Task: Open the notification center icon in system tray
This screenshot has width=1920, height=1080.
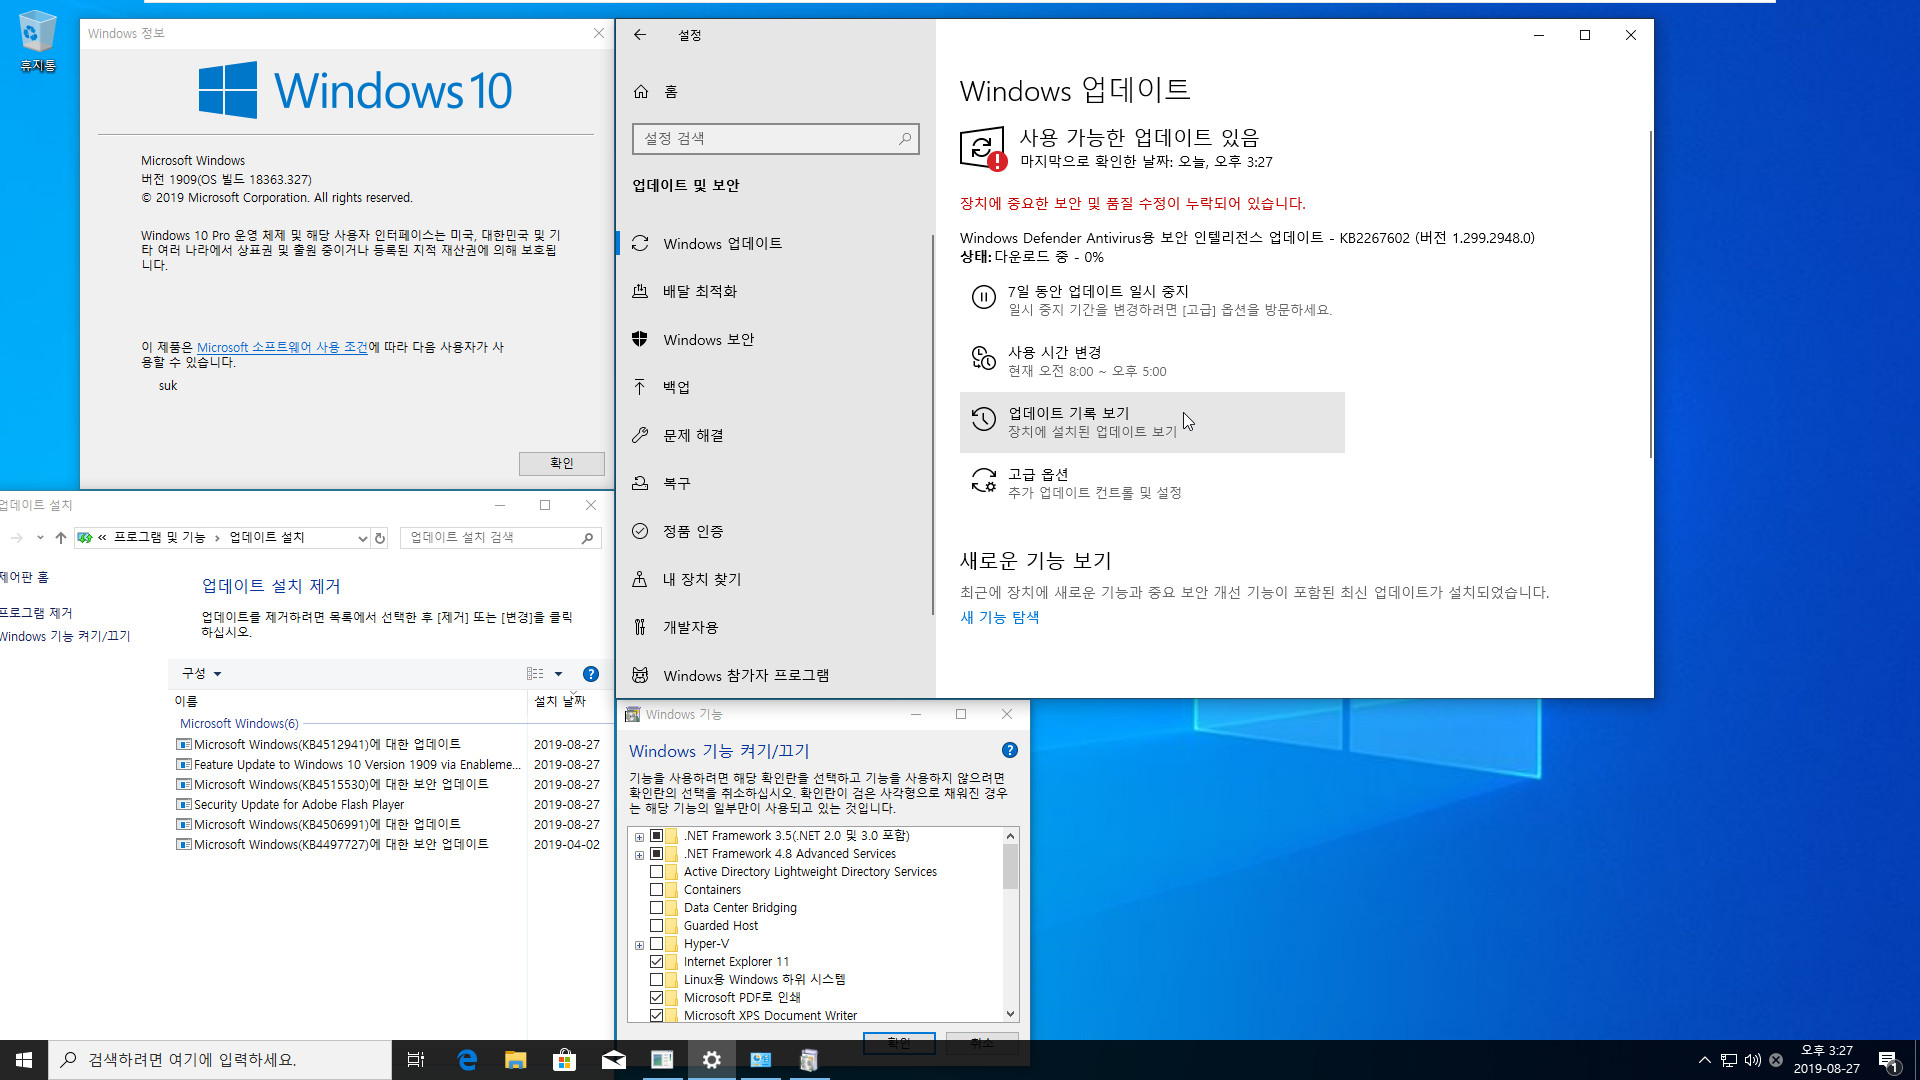Action: pos(1888,1060)
